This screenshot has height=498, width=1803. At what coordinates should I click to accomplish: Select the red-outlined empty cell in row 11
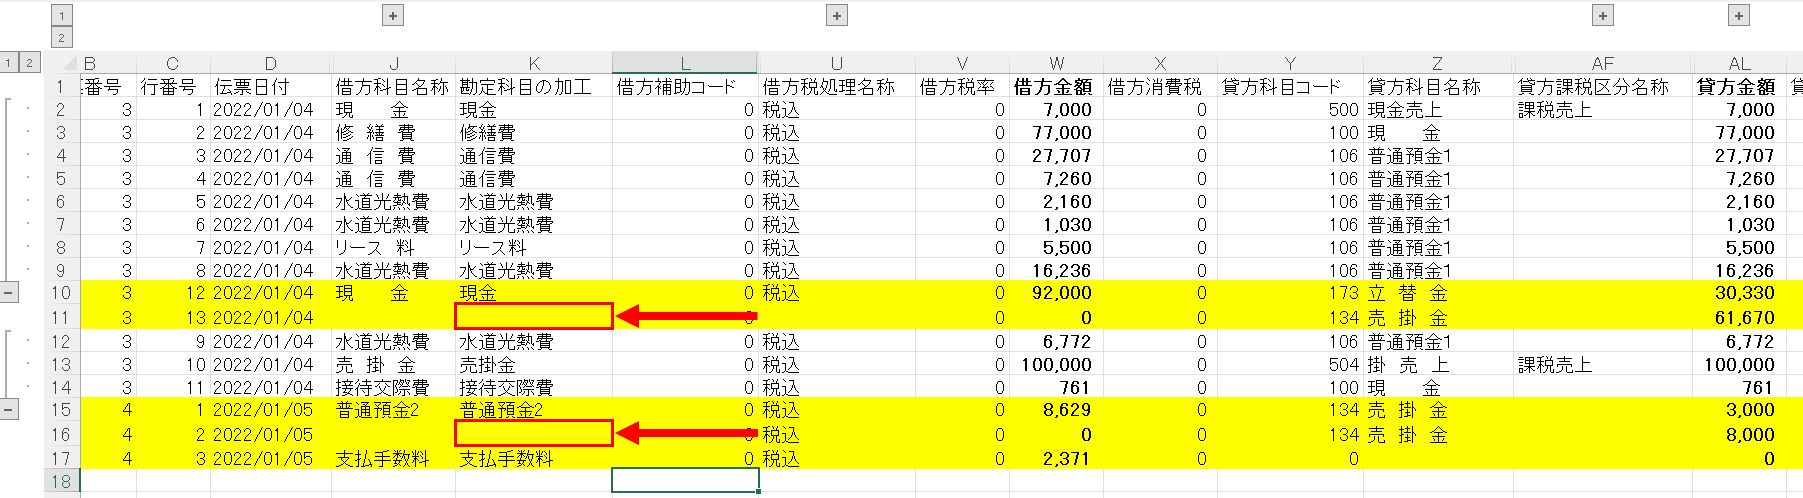pos(534,317)
